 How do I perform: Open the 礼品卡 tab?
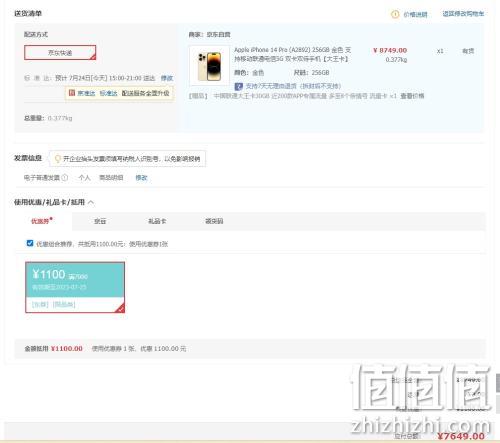[157, 221]
